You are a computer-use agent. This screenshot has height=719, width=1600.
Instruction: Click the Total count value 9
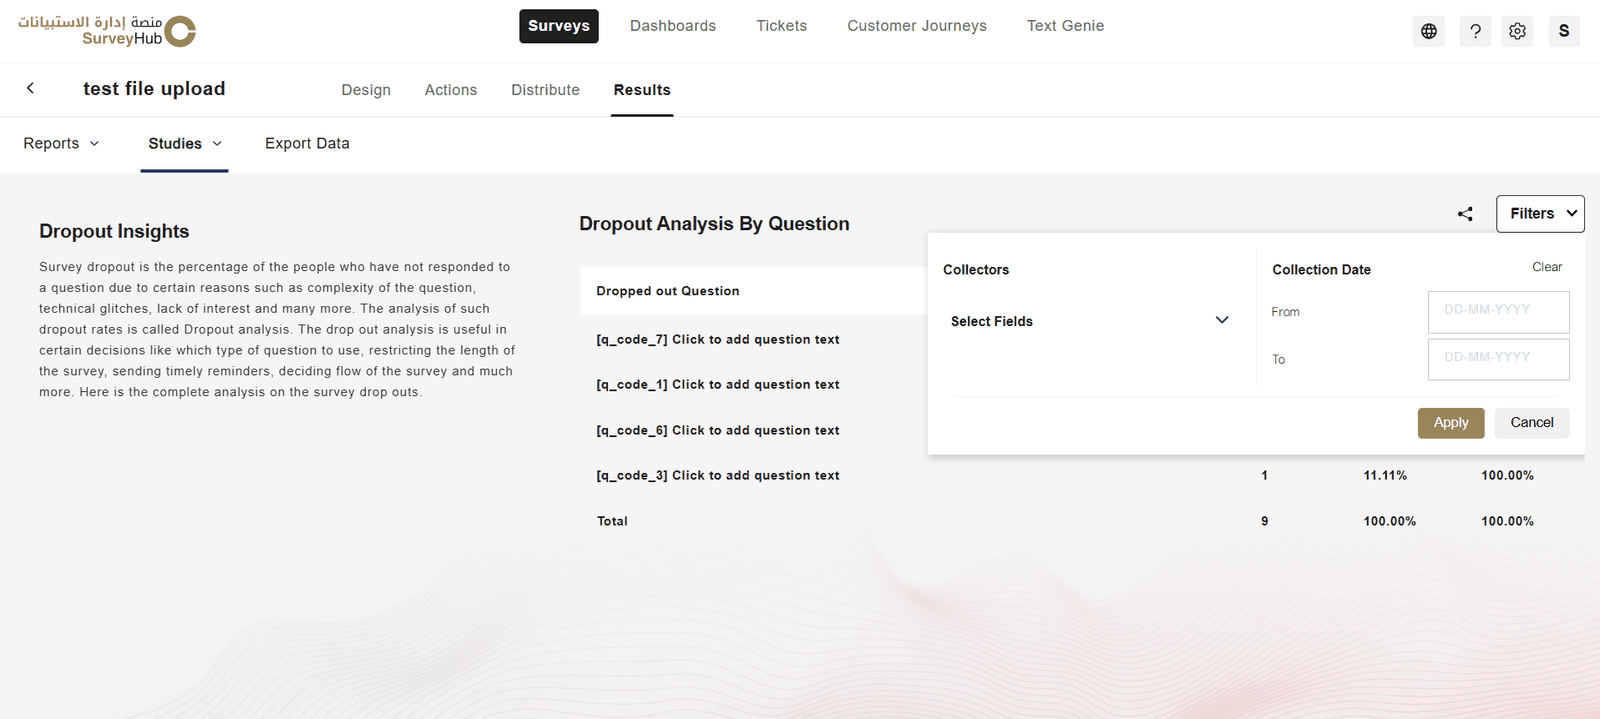pyautogui.click(x=1265, y=521)
